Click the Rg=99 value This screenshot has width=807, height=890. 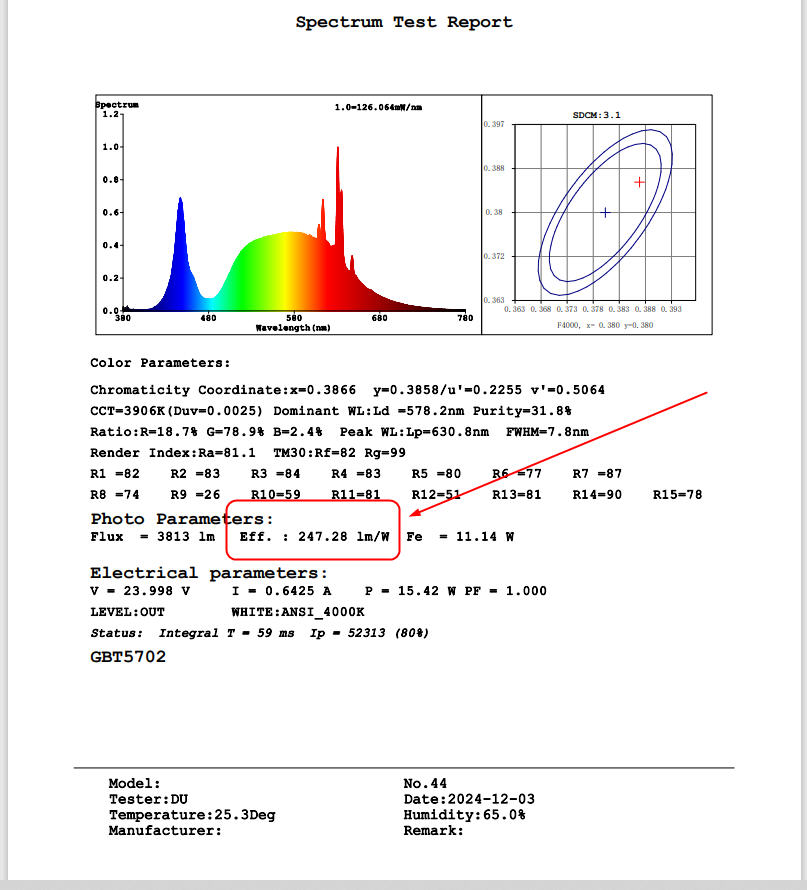tap(385, 453)
